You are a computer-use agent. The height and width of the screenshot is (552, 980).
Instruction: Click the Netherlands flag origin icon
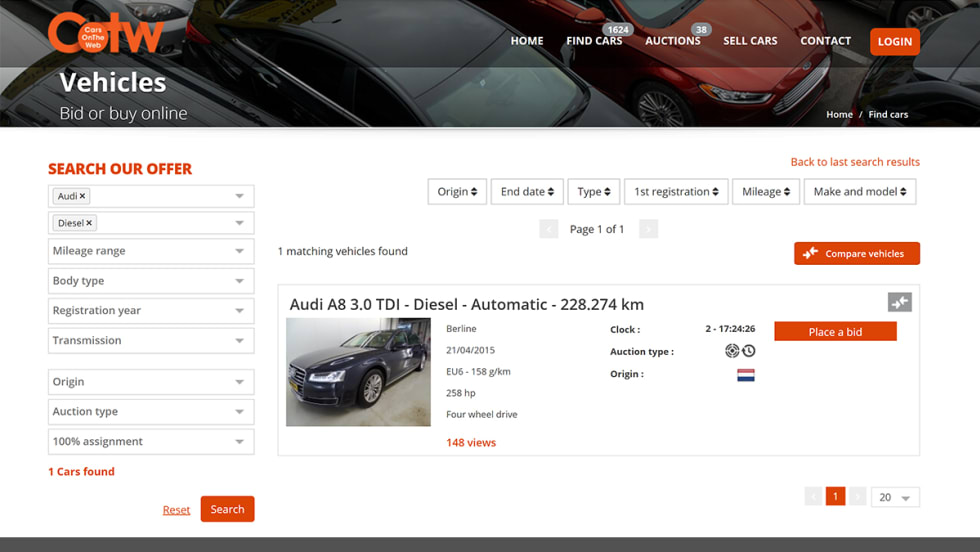745,375
